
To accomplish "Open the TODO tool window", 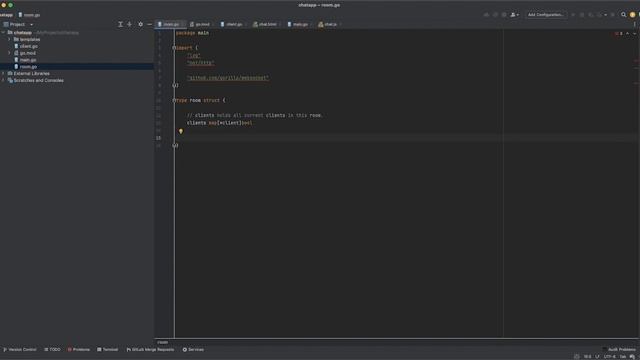I will pos(52,349).
